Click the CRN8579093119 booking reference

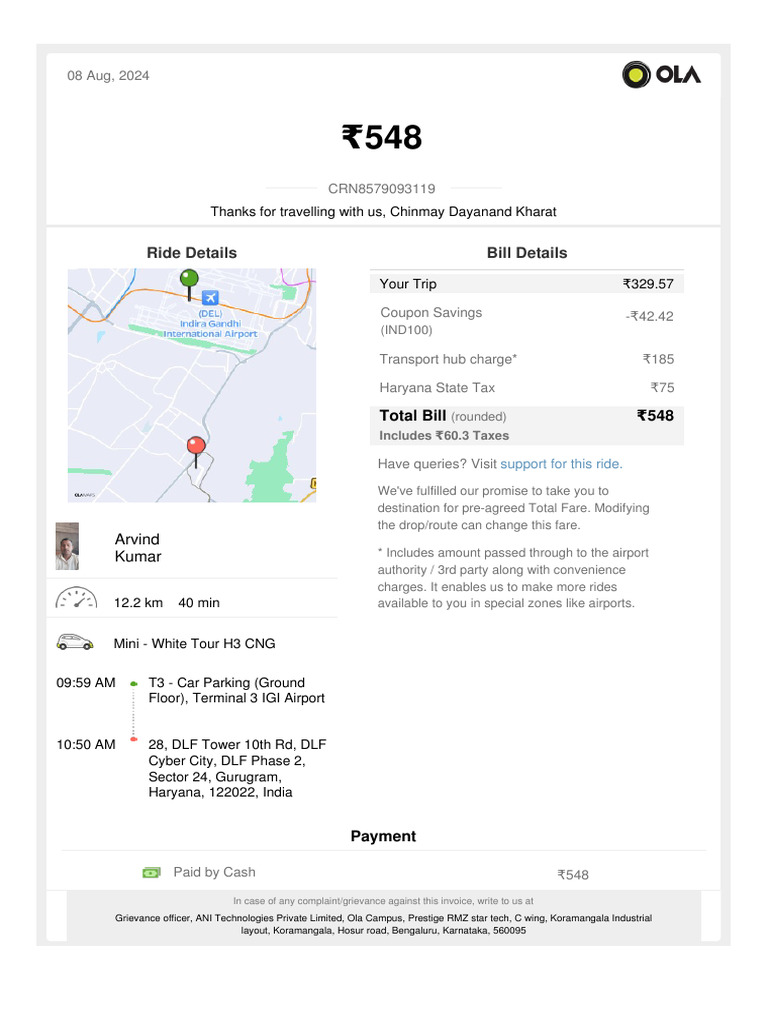click(382, 189)
